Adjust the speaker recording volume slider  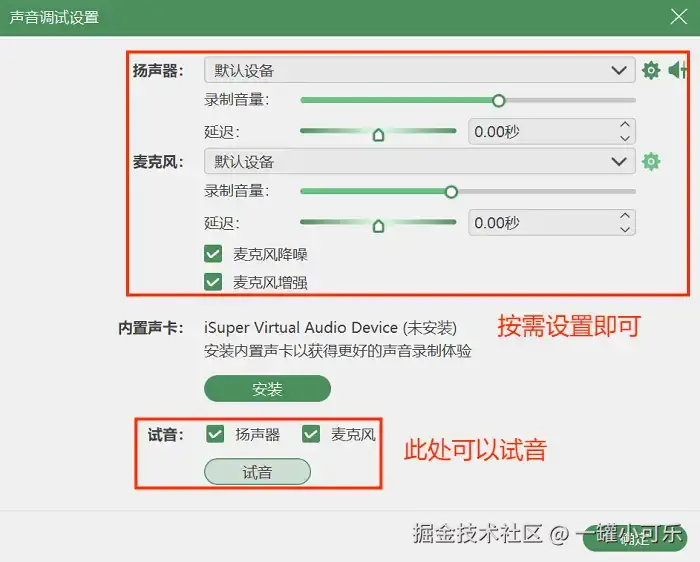tap(468, 100)
